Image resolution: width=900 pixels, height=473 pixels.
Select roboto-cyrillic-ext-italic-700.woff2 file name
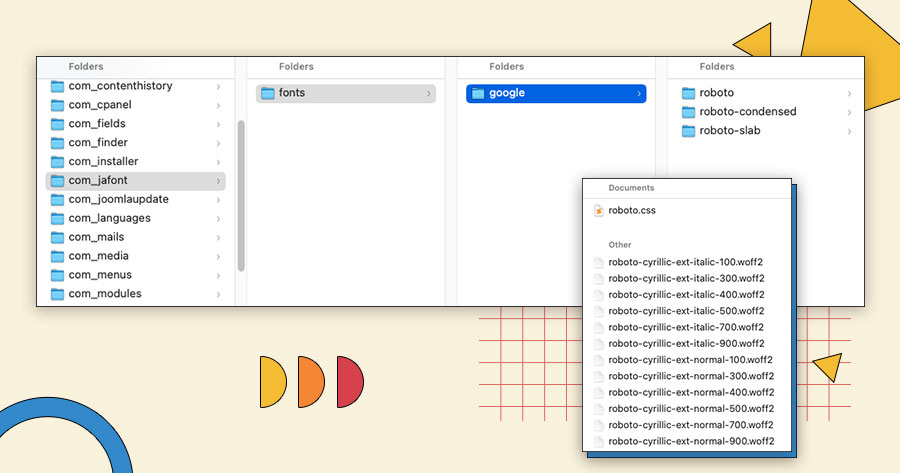click(686, 327)
